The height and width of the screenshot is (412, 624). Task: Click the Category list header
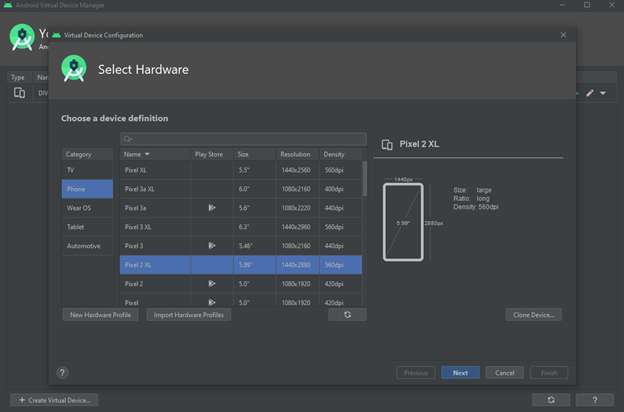pos(87,154)
